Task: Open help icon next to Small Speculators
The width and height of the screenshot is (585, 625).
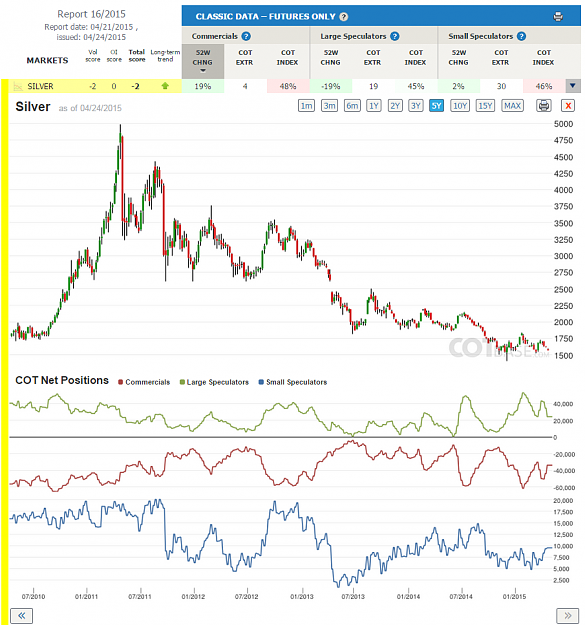Action: tap(521, 36)
